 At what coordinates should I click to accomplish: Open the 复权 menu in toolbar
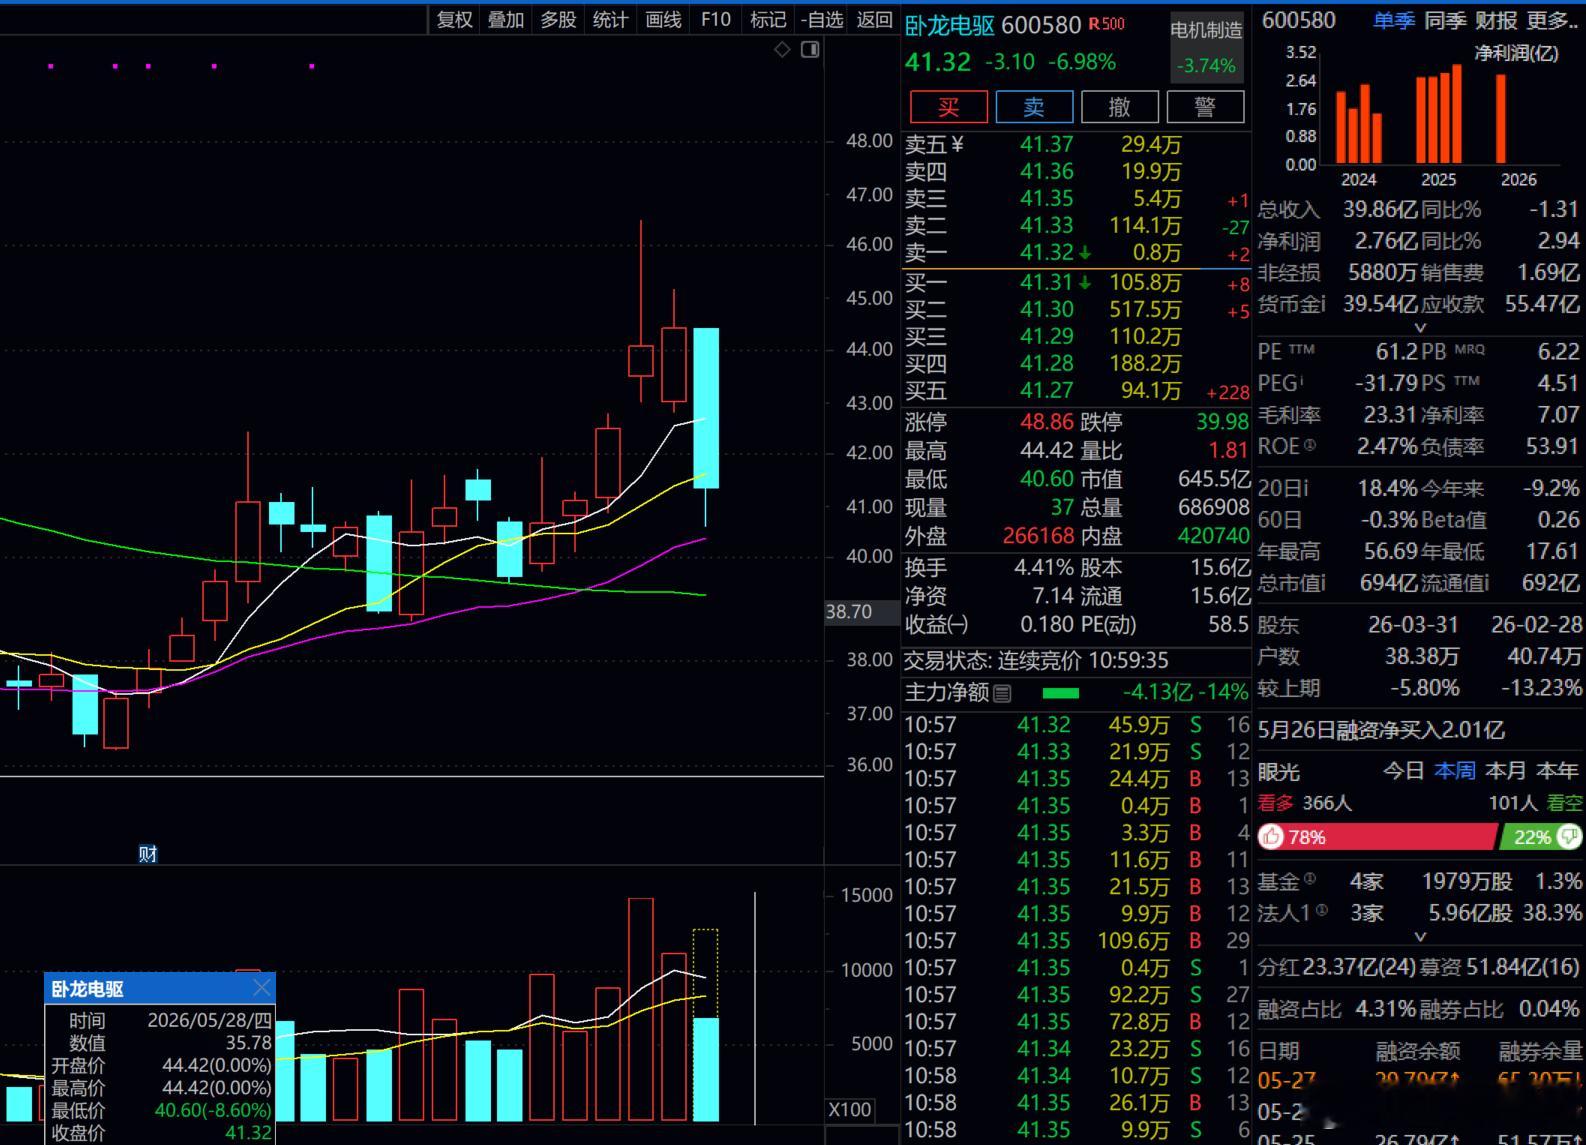[454, 19]
